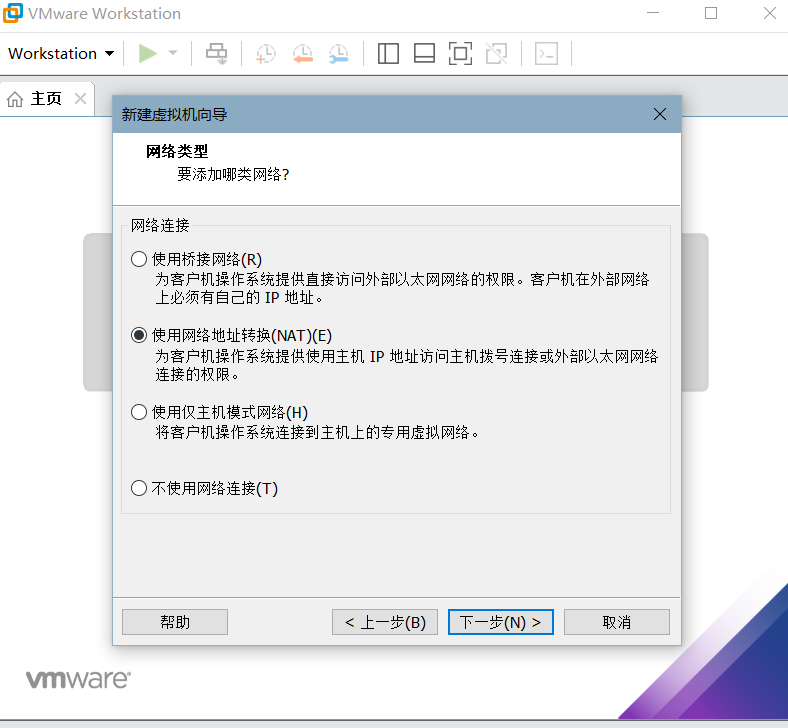Image resolution: width=788 pixels, height=728 pixels.
Task: Click the 网络类型 heading text
Action: pyautogui.click(x=177, y=151)
